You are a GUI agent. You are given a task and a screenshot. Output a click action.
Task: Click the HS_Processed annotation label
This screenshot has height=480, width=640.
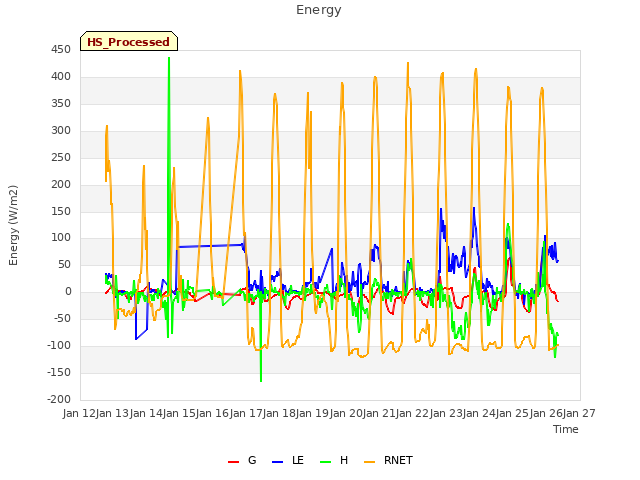pyautogui.click(x=129, y=41)
